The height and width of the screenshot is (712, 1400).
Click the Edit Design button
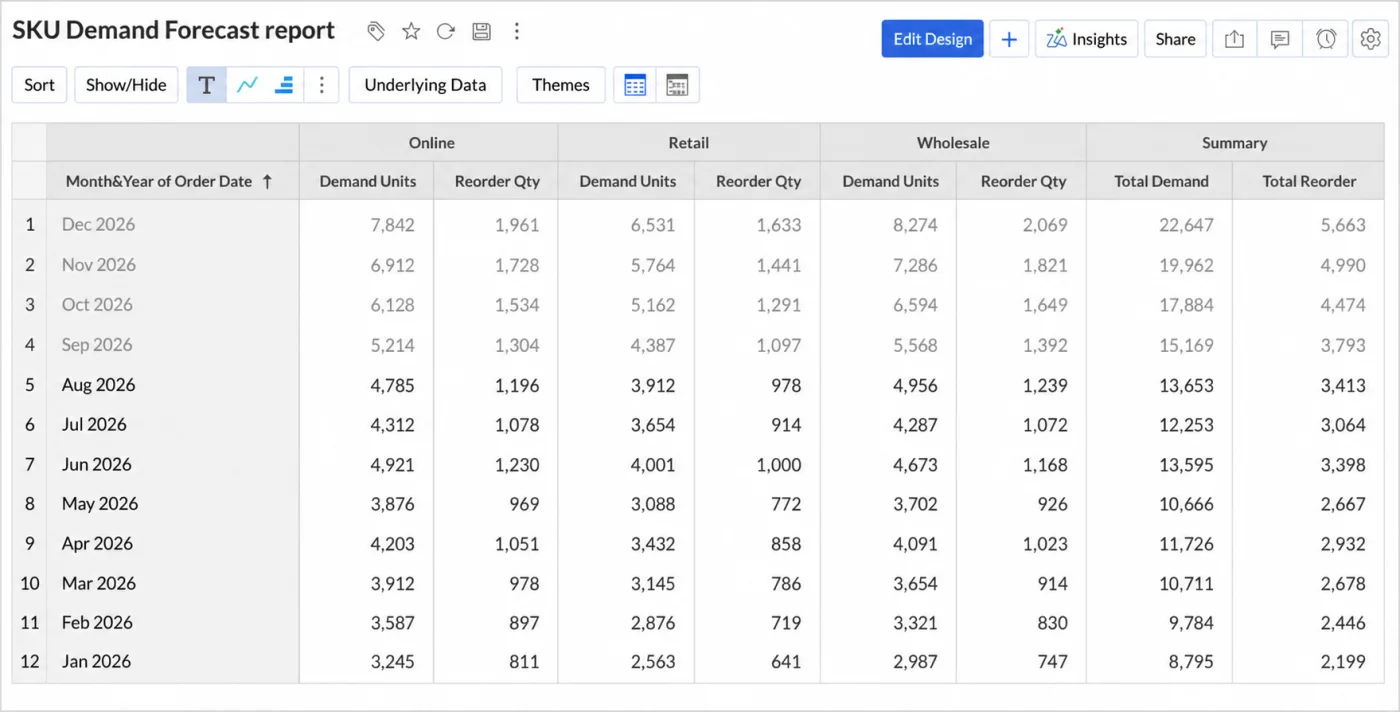coord(932,39)
